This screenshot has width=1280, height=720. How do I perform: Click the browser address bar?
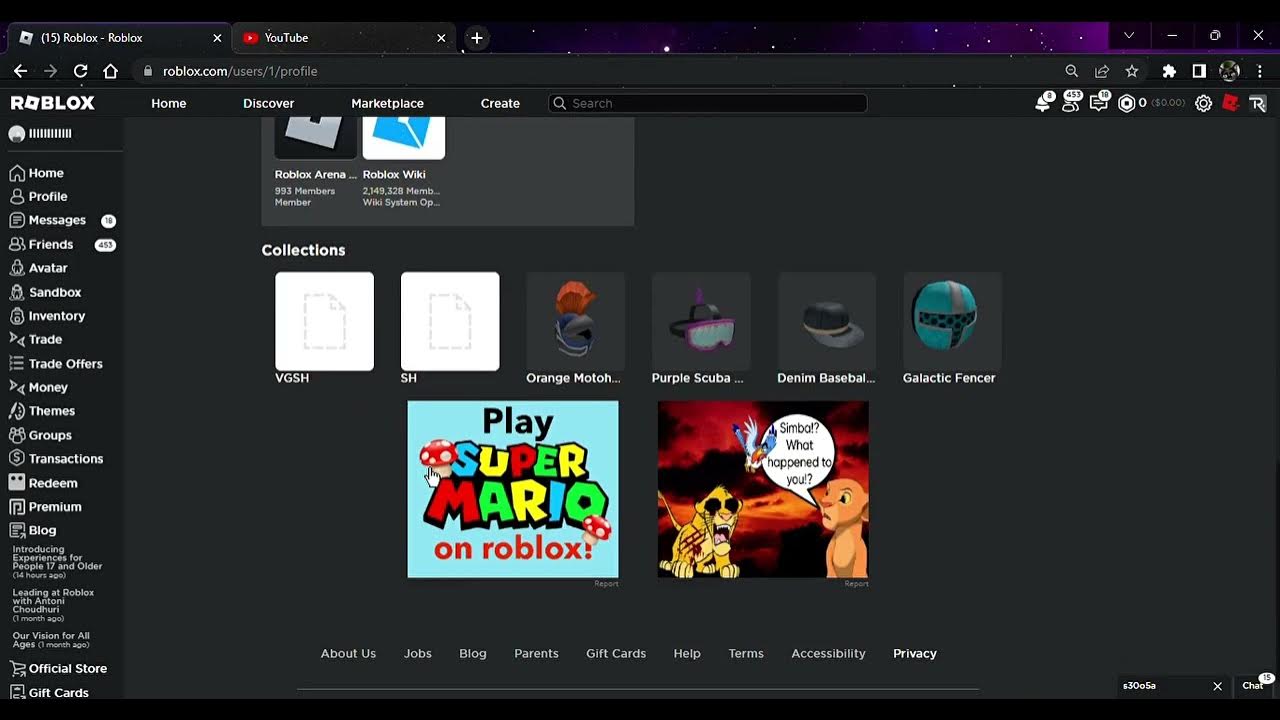pyautogui.click(x=600, y=71)
